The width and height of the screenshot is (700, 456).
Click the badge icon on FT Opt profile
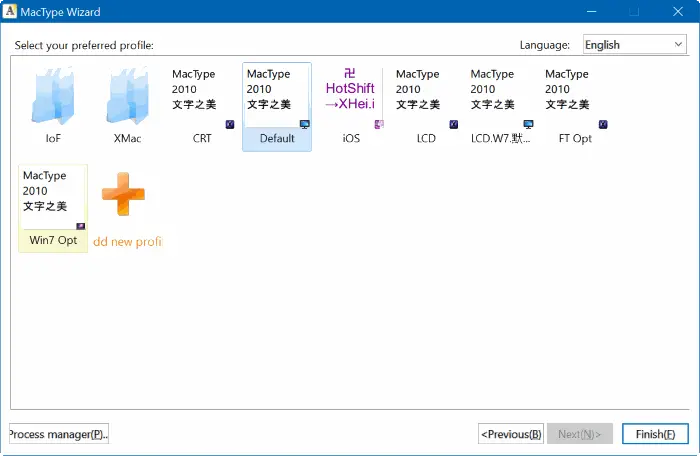603,124
